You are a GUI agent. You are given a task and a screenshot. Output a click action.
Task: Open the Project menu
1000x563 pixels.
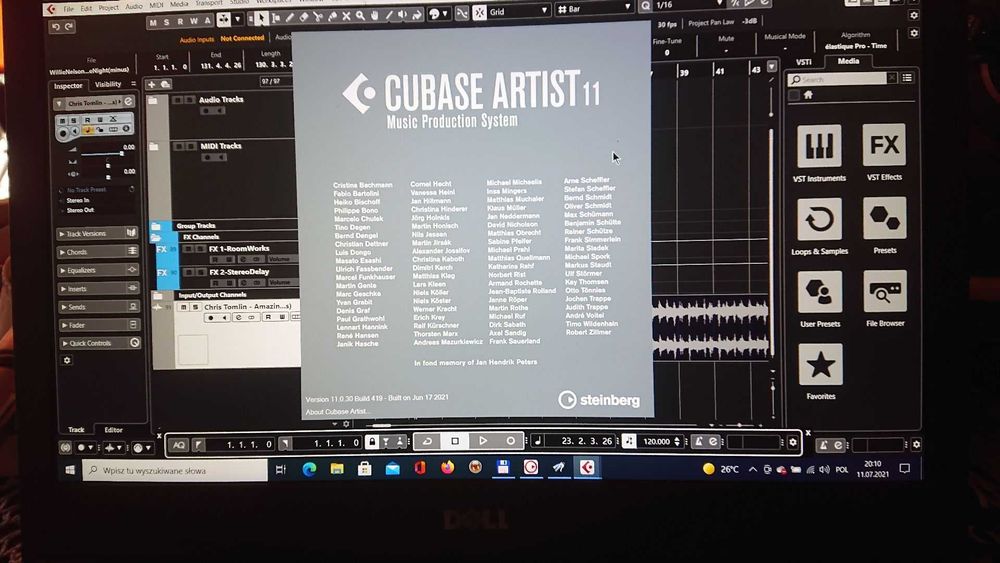pyautogui.click(x=108, y=8)
